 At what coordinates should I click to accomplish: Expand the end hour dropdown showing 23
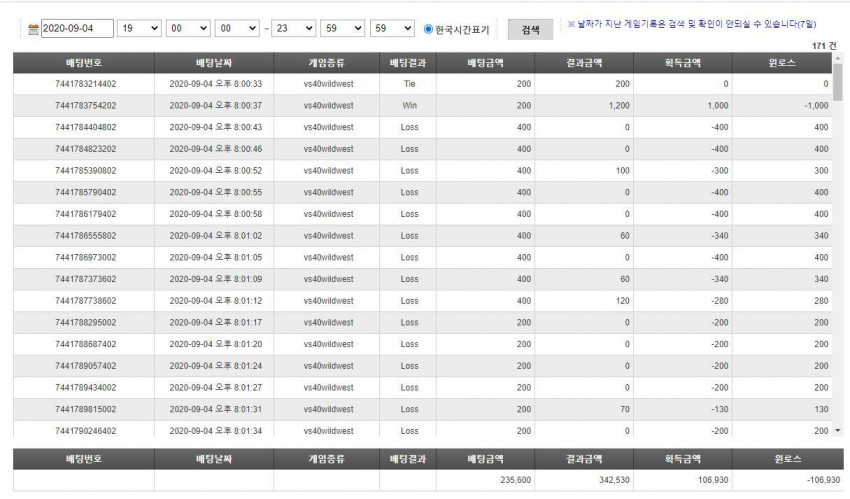[293, 28]
